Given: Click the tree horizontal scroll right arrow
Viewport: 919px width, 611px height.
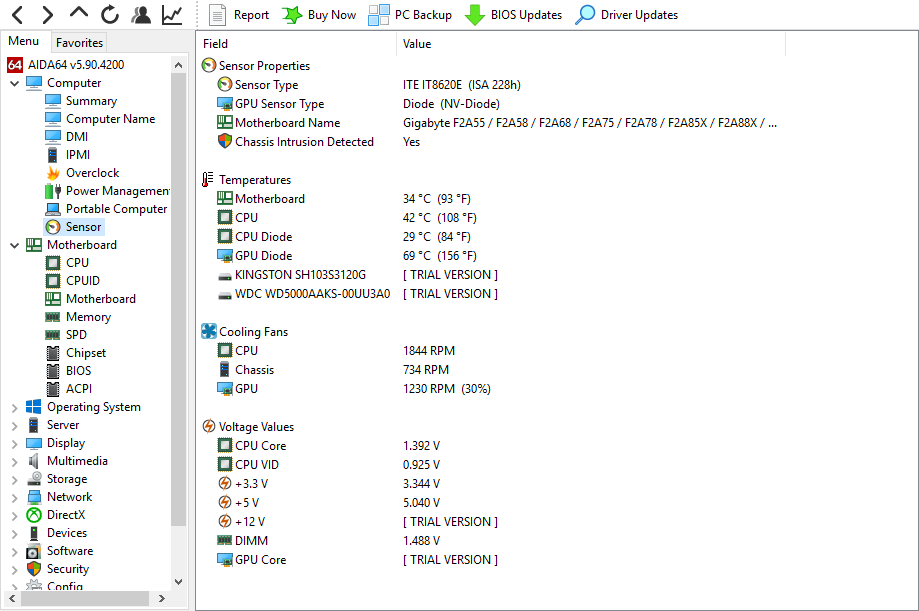Looking at the screenshot, I should pos(162,599).
